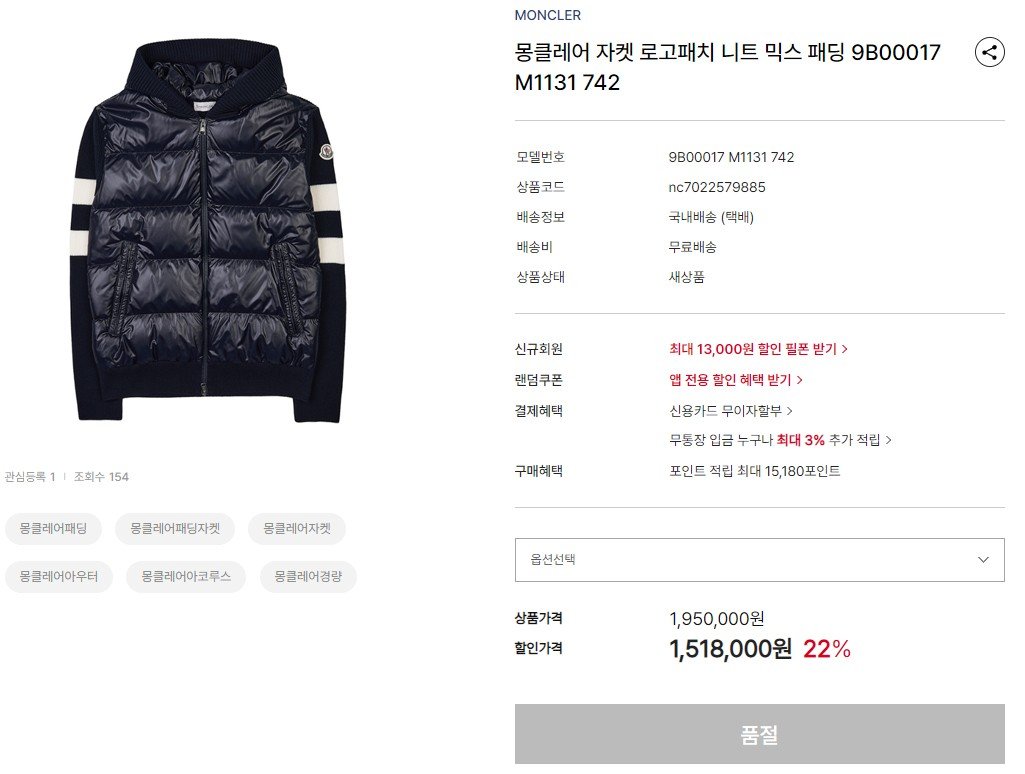This screenshot has height=774, width=1025.
Task: Select the 몽클레어패딩자켓 tag
Action: (175, 529)
